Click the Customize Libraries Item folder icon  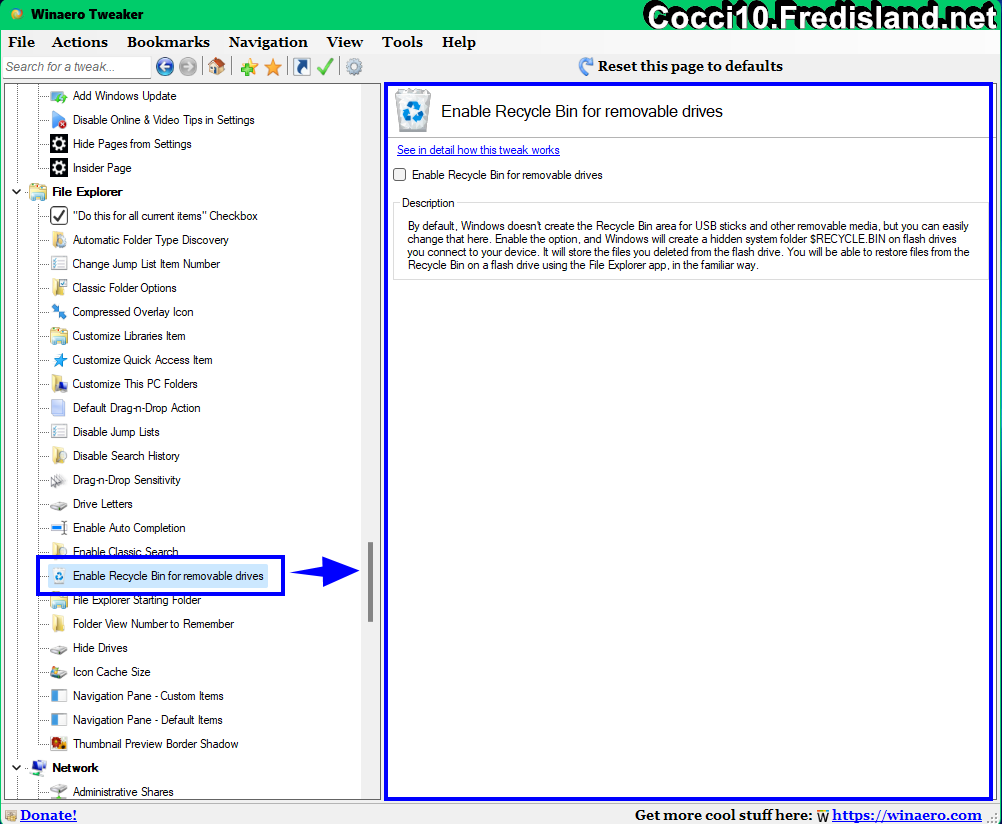[59, 336]
